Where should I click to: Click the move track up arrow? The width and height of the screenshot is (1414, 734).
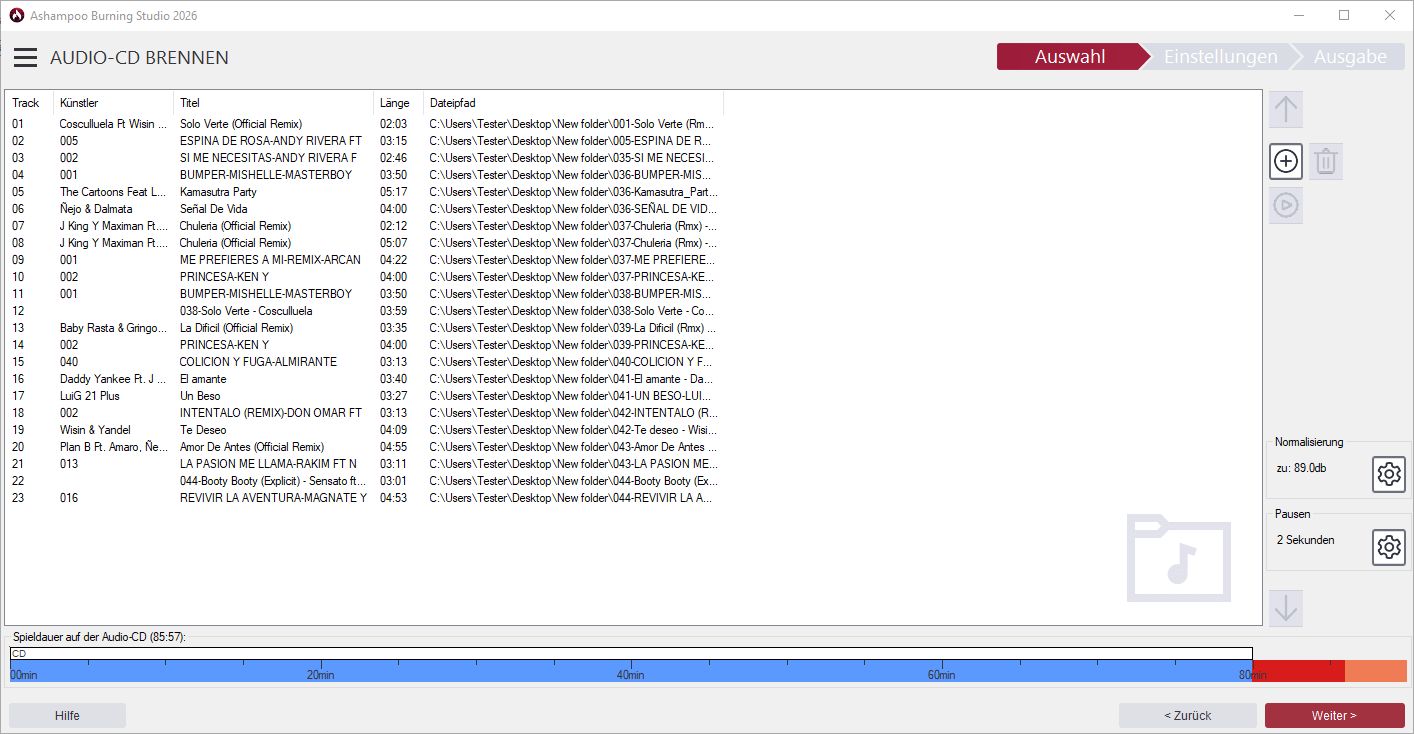[x=1286, y=109]
